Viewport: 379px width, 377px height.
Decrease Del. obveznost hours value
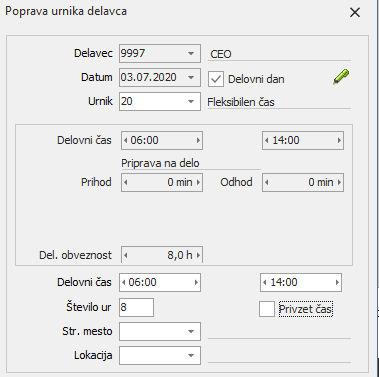[126, 255]
